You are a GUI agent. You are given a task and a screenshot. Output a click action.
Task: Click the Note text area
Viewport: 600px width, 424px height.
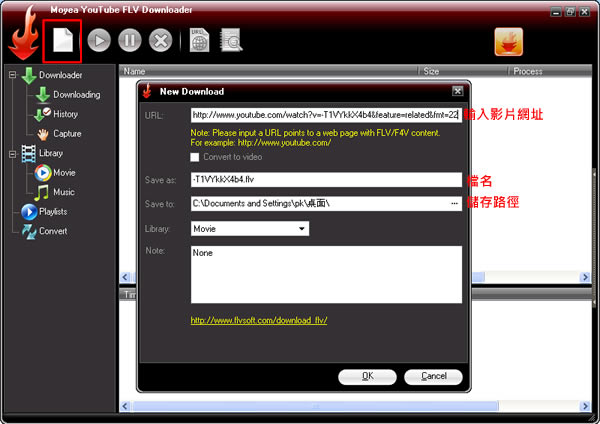click(x=326, y=274)
